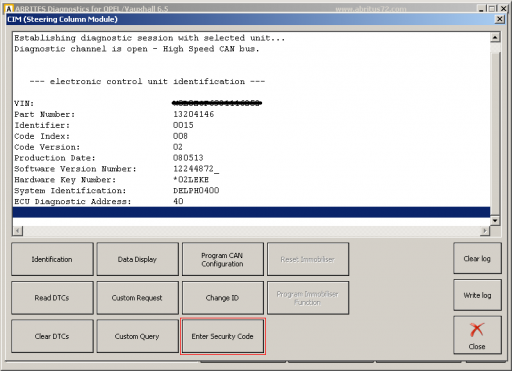Viewport: 512px width, 371px height.
Task: Open Custom Query
Action: point(137,336)
